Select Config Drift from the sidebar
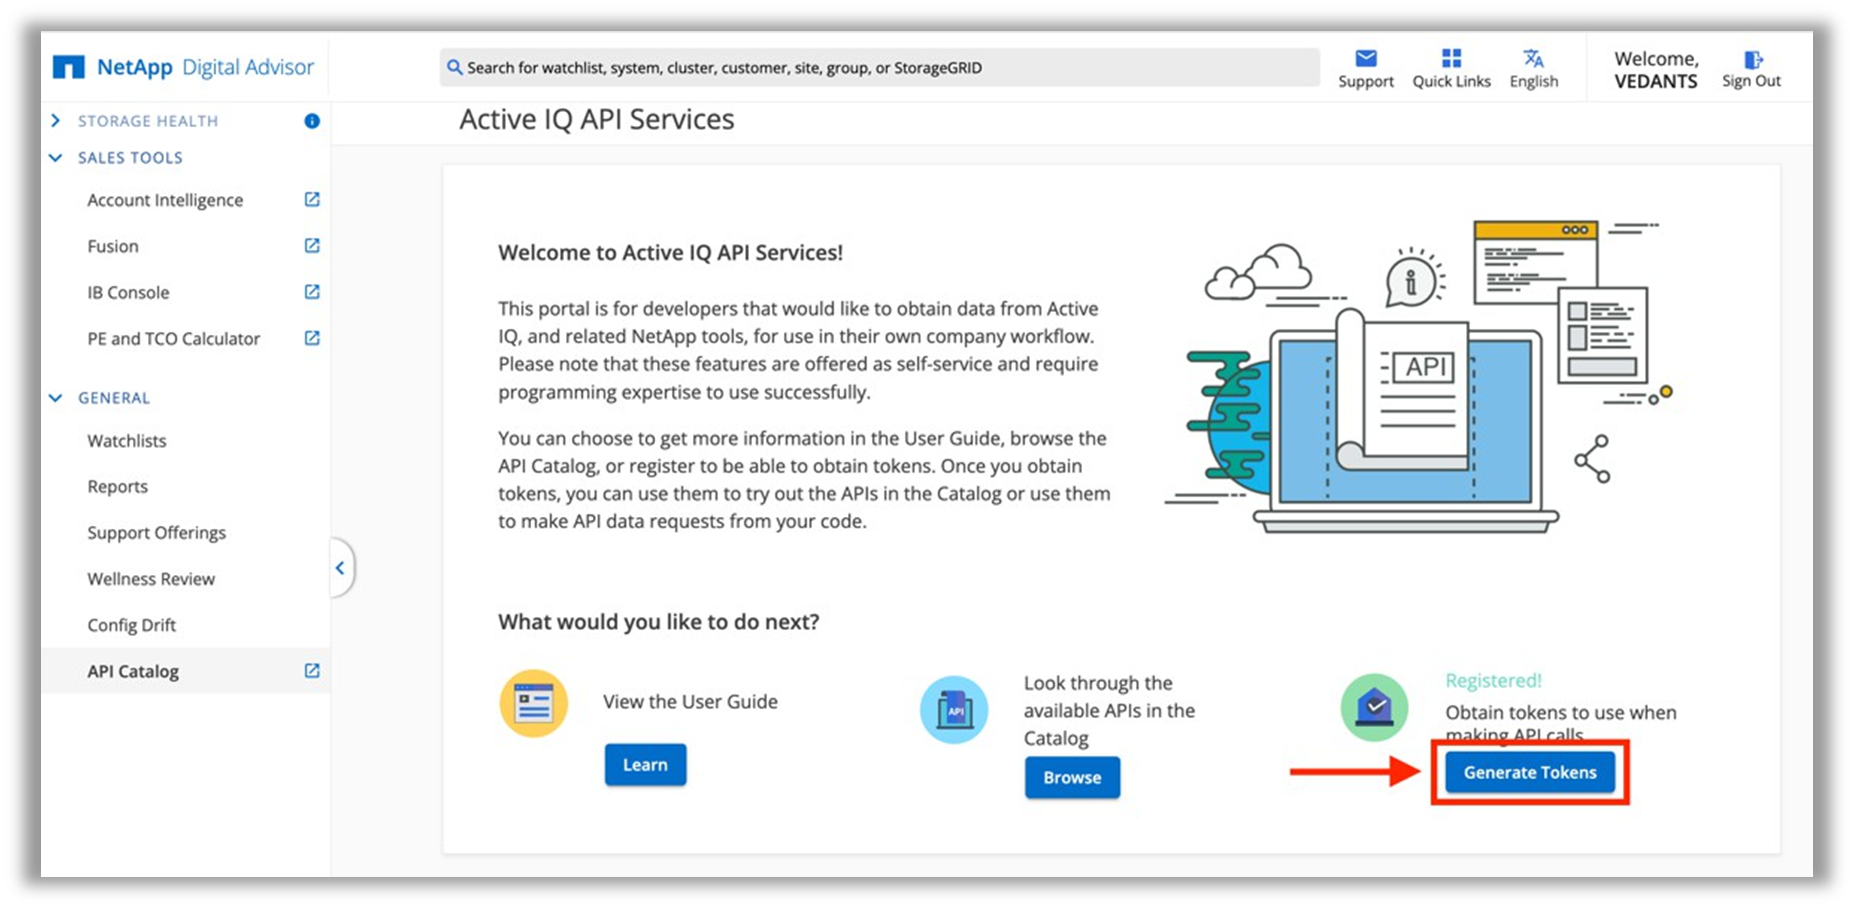This screenshot has width=1854, height=909. [131, 625]
